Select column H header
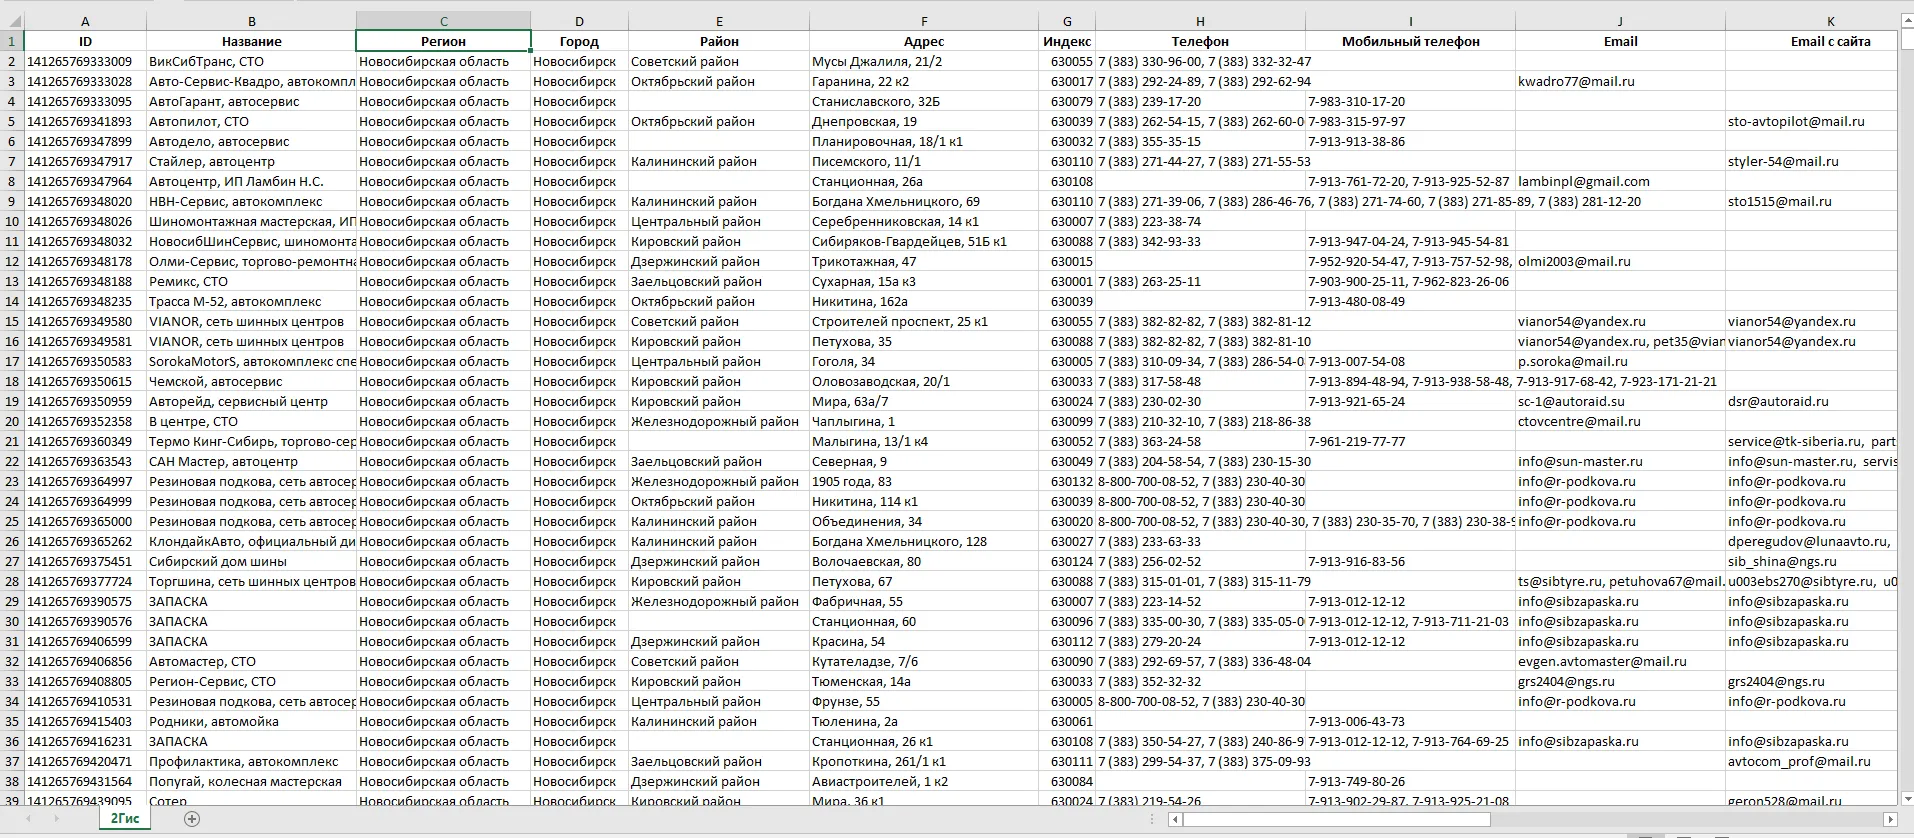 point(1199,21)
